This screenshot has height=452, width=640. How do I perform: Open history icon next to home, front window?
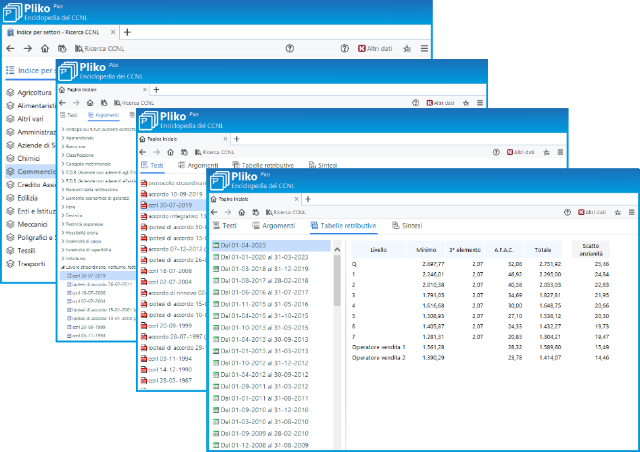(x=256, y=212)
